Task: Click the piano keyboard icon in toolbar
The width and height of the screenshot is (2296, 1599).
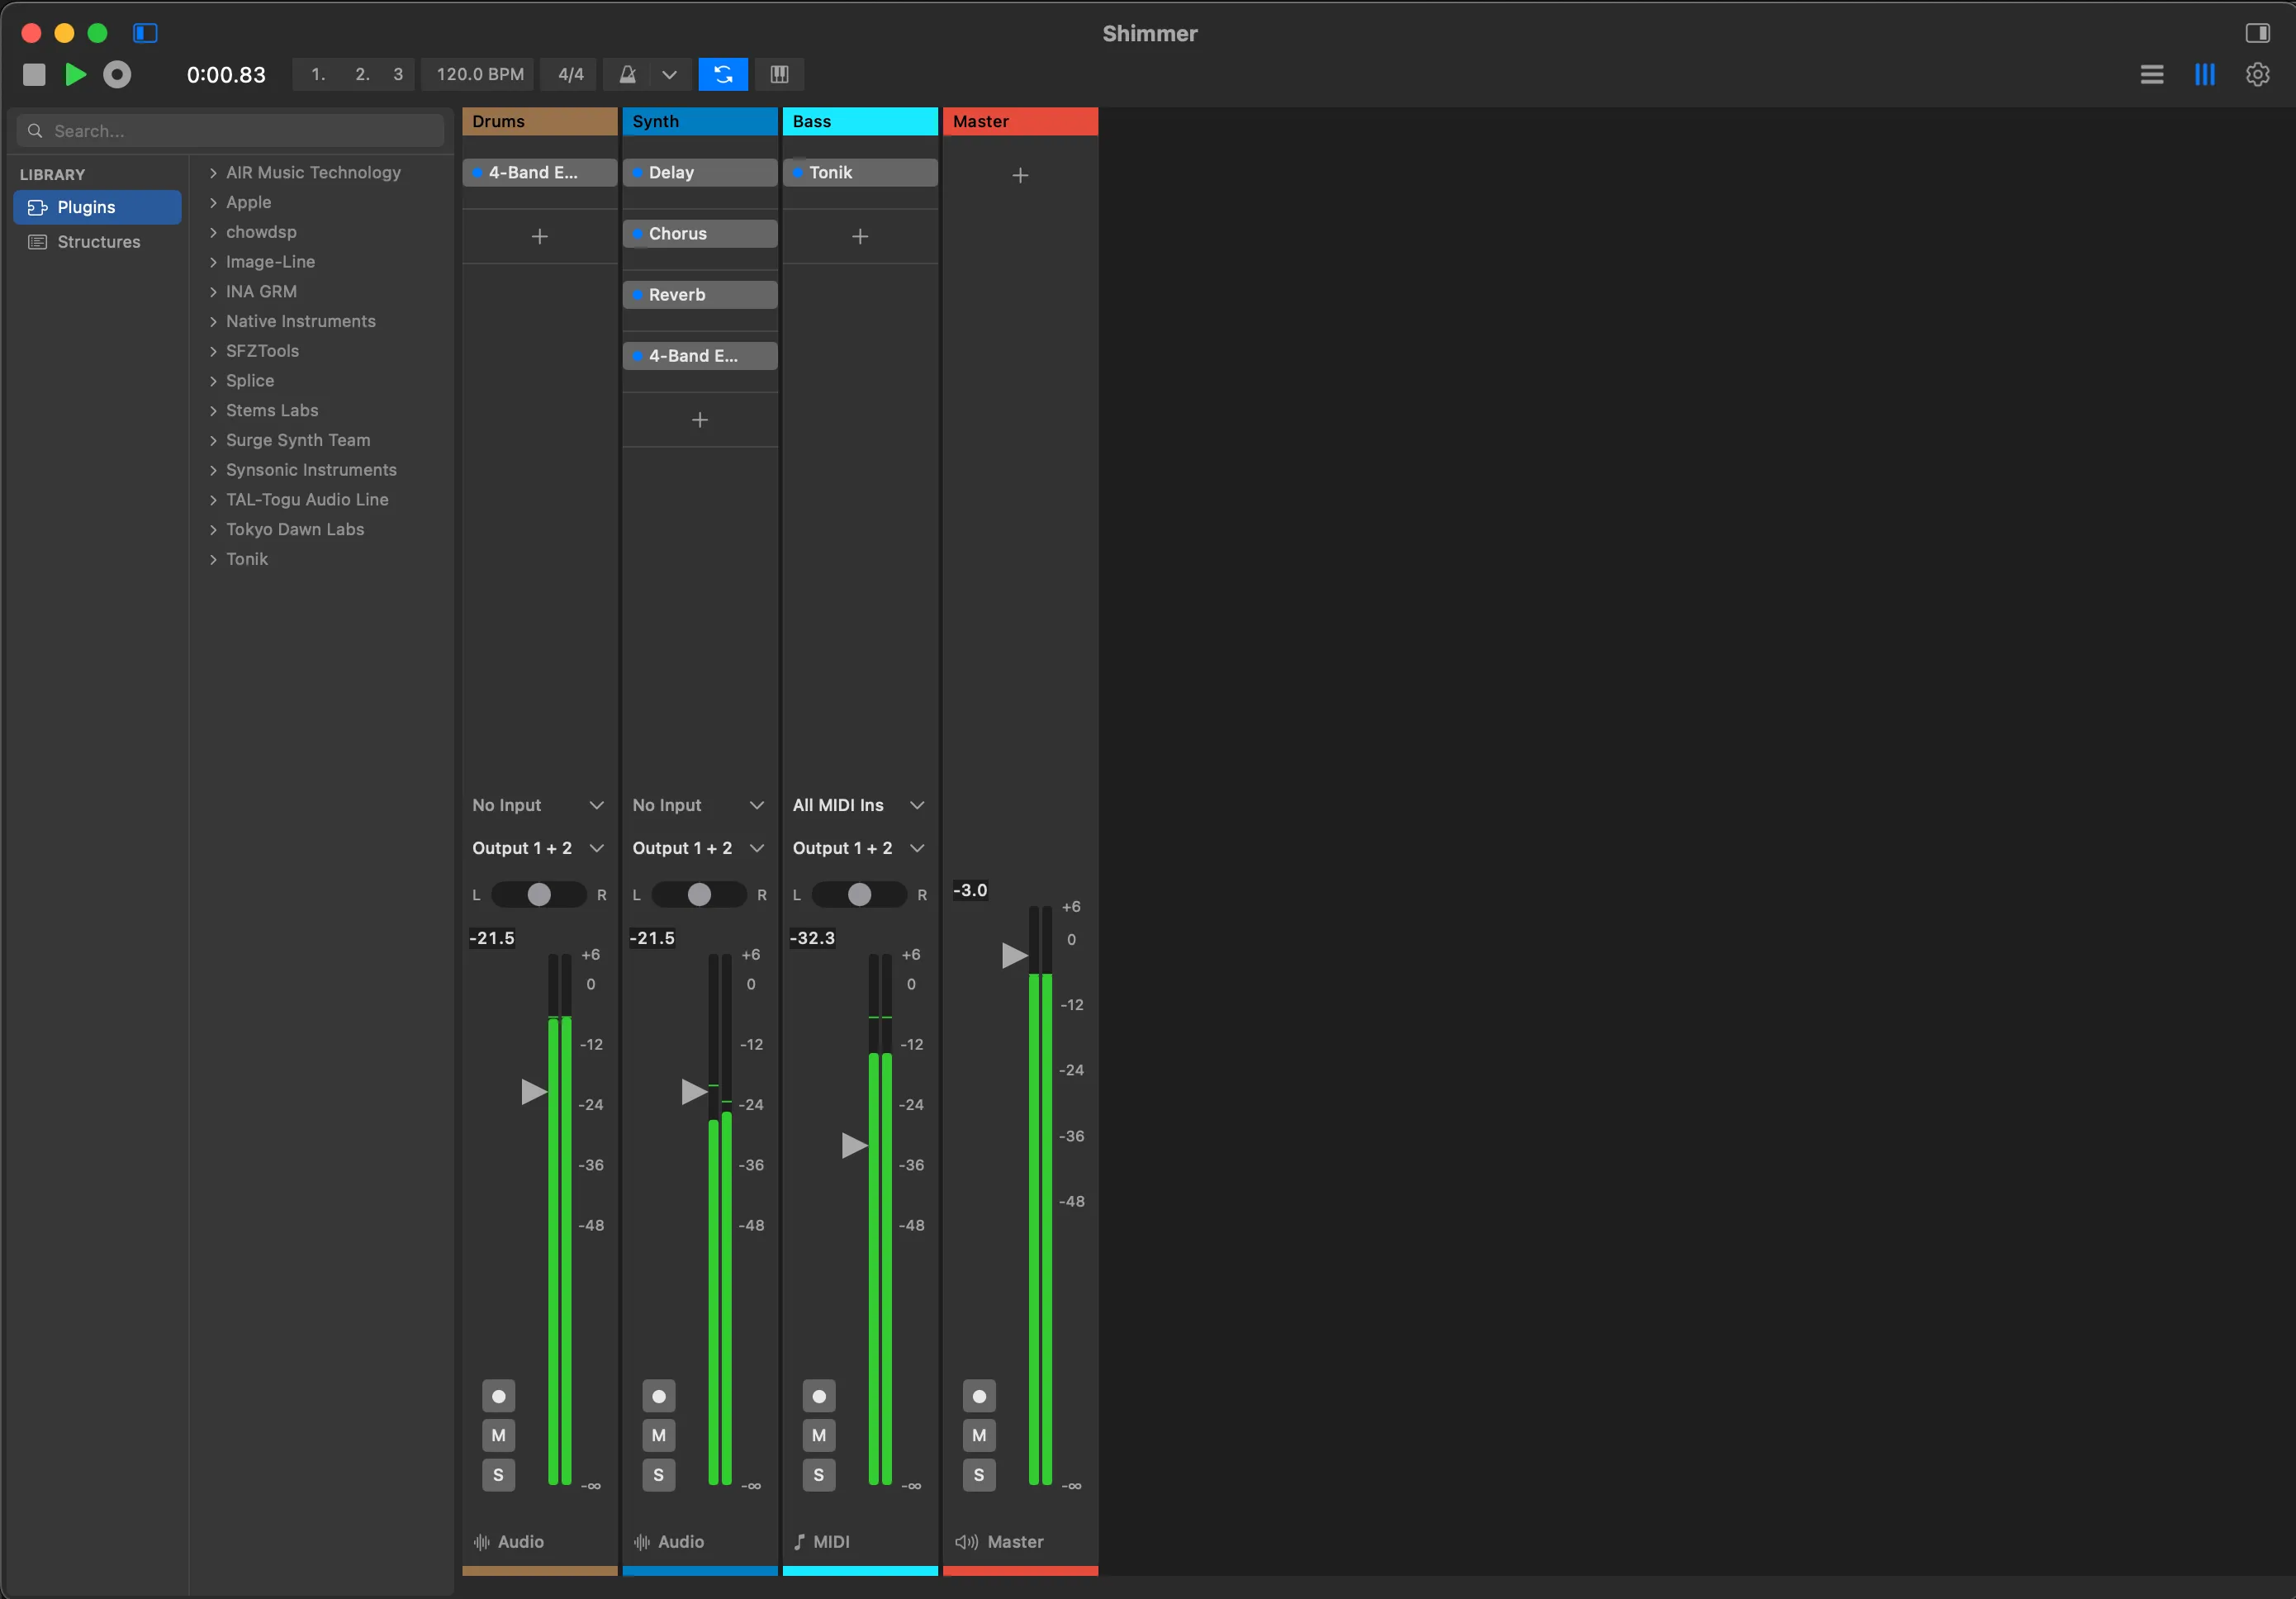Action: coord(779,75)
